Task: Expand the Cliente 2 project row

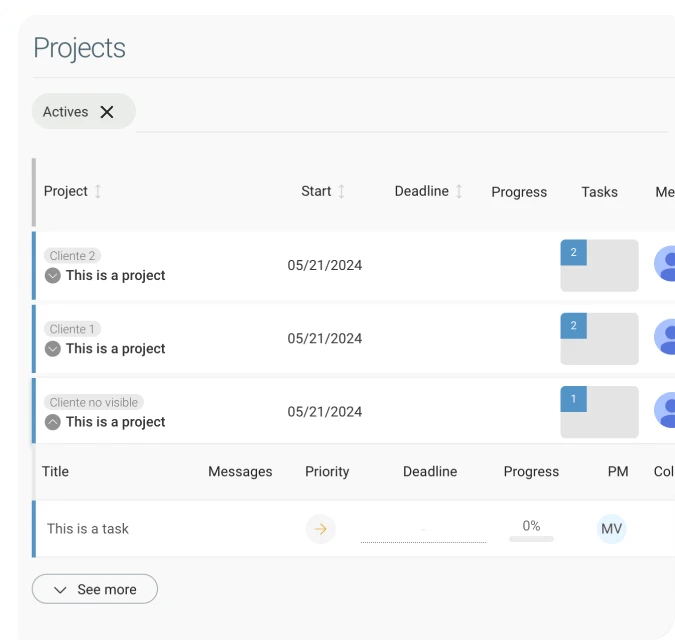Action: [x=53, y=275]
